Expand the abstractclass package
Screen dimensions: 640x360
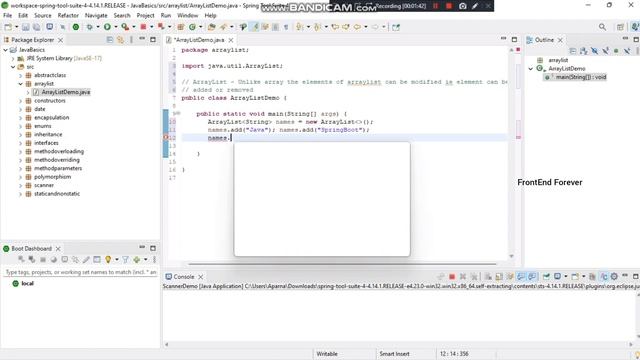point(20,76)
